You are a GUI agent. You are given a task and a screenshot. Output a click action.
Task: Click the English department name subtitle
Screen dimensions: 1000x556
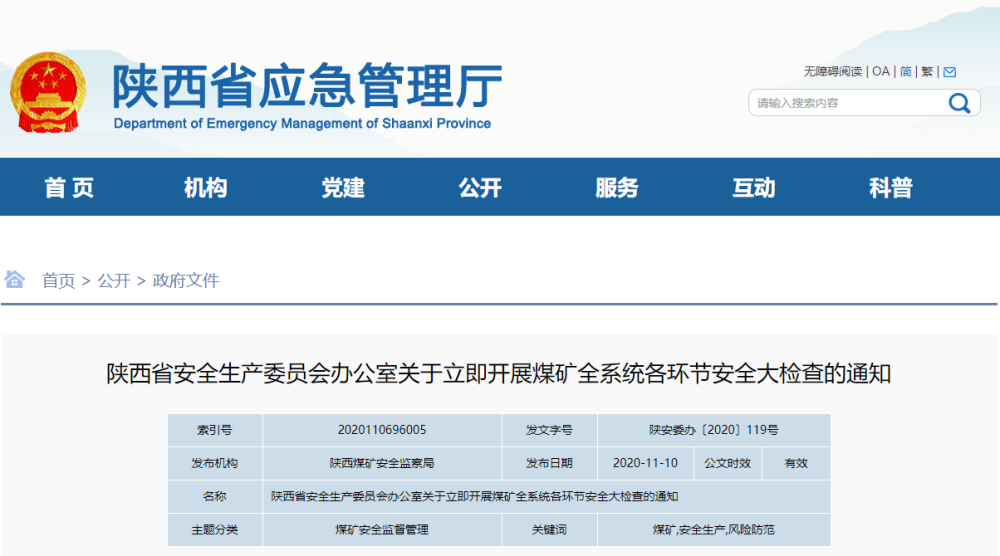tap(302, 124)
